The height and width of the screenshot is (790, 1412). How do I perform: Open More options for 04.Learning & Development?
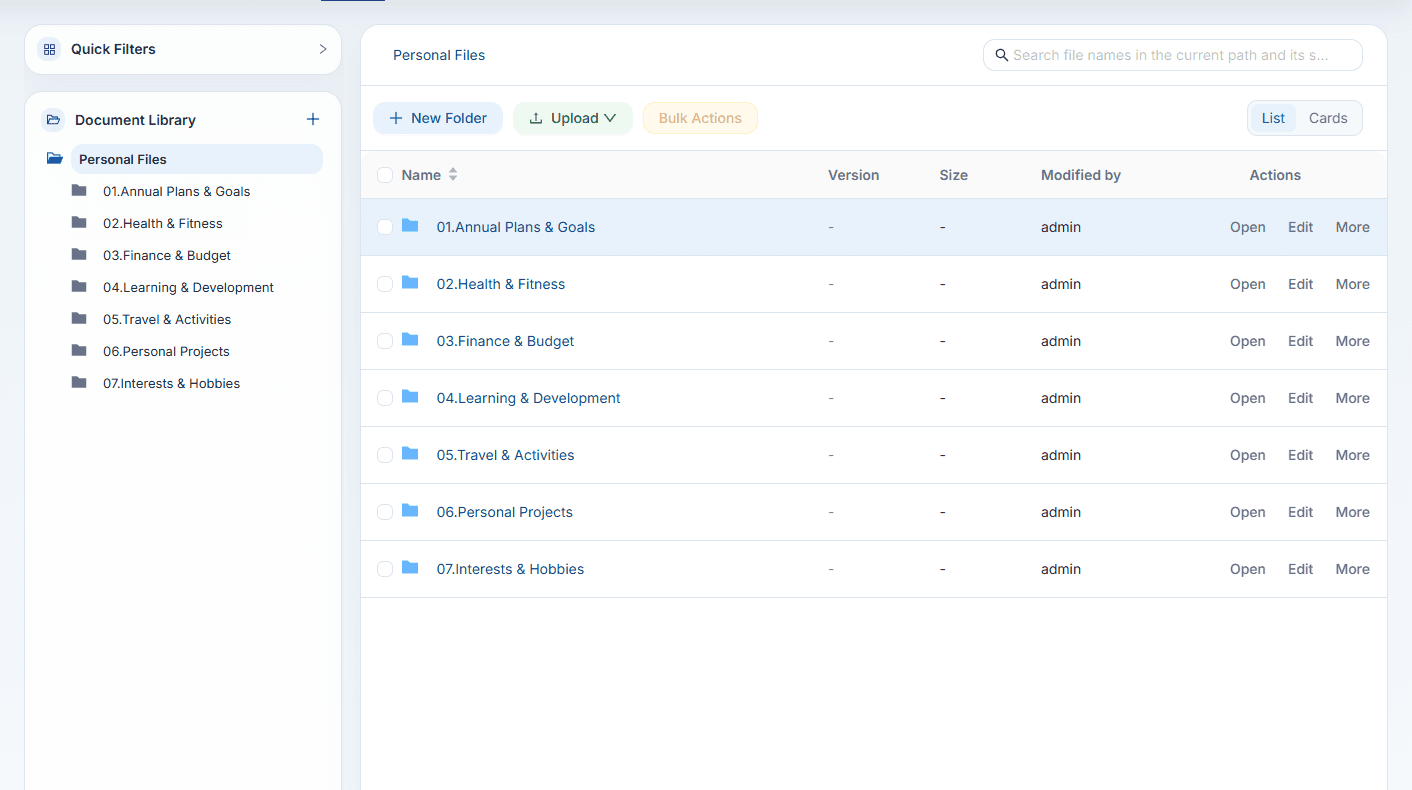(1352, 398)
